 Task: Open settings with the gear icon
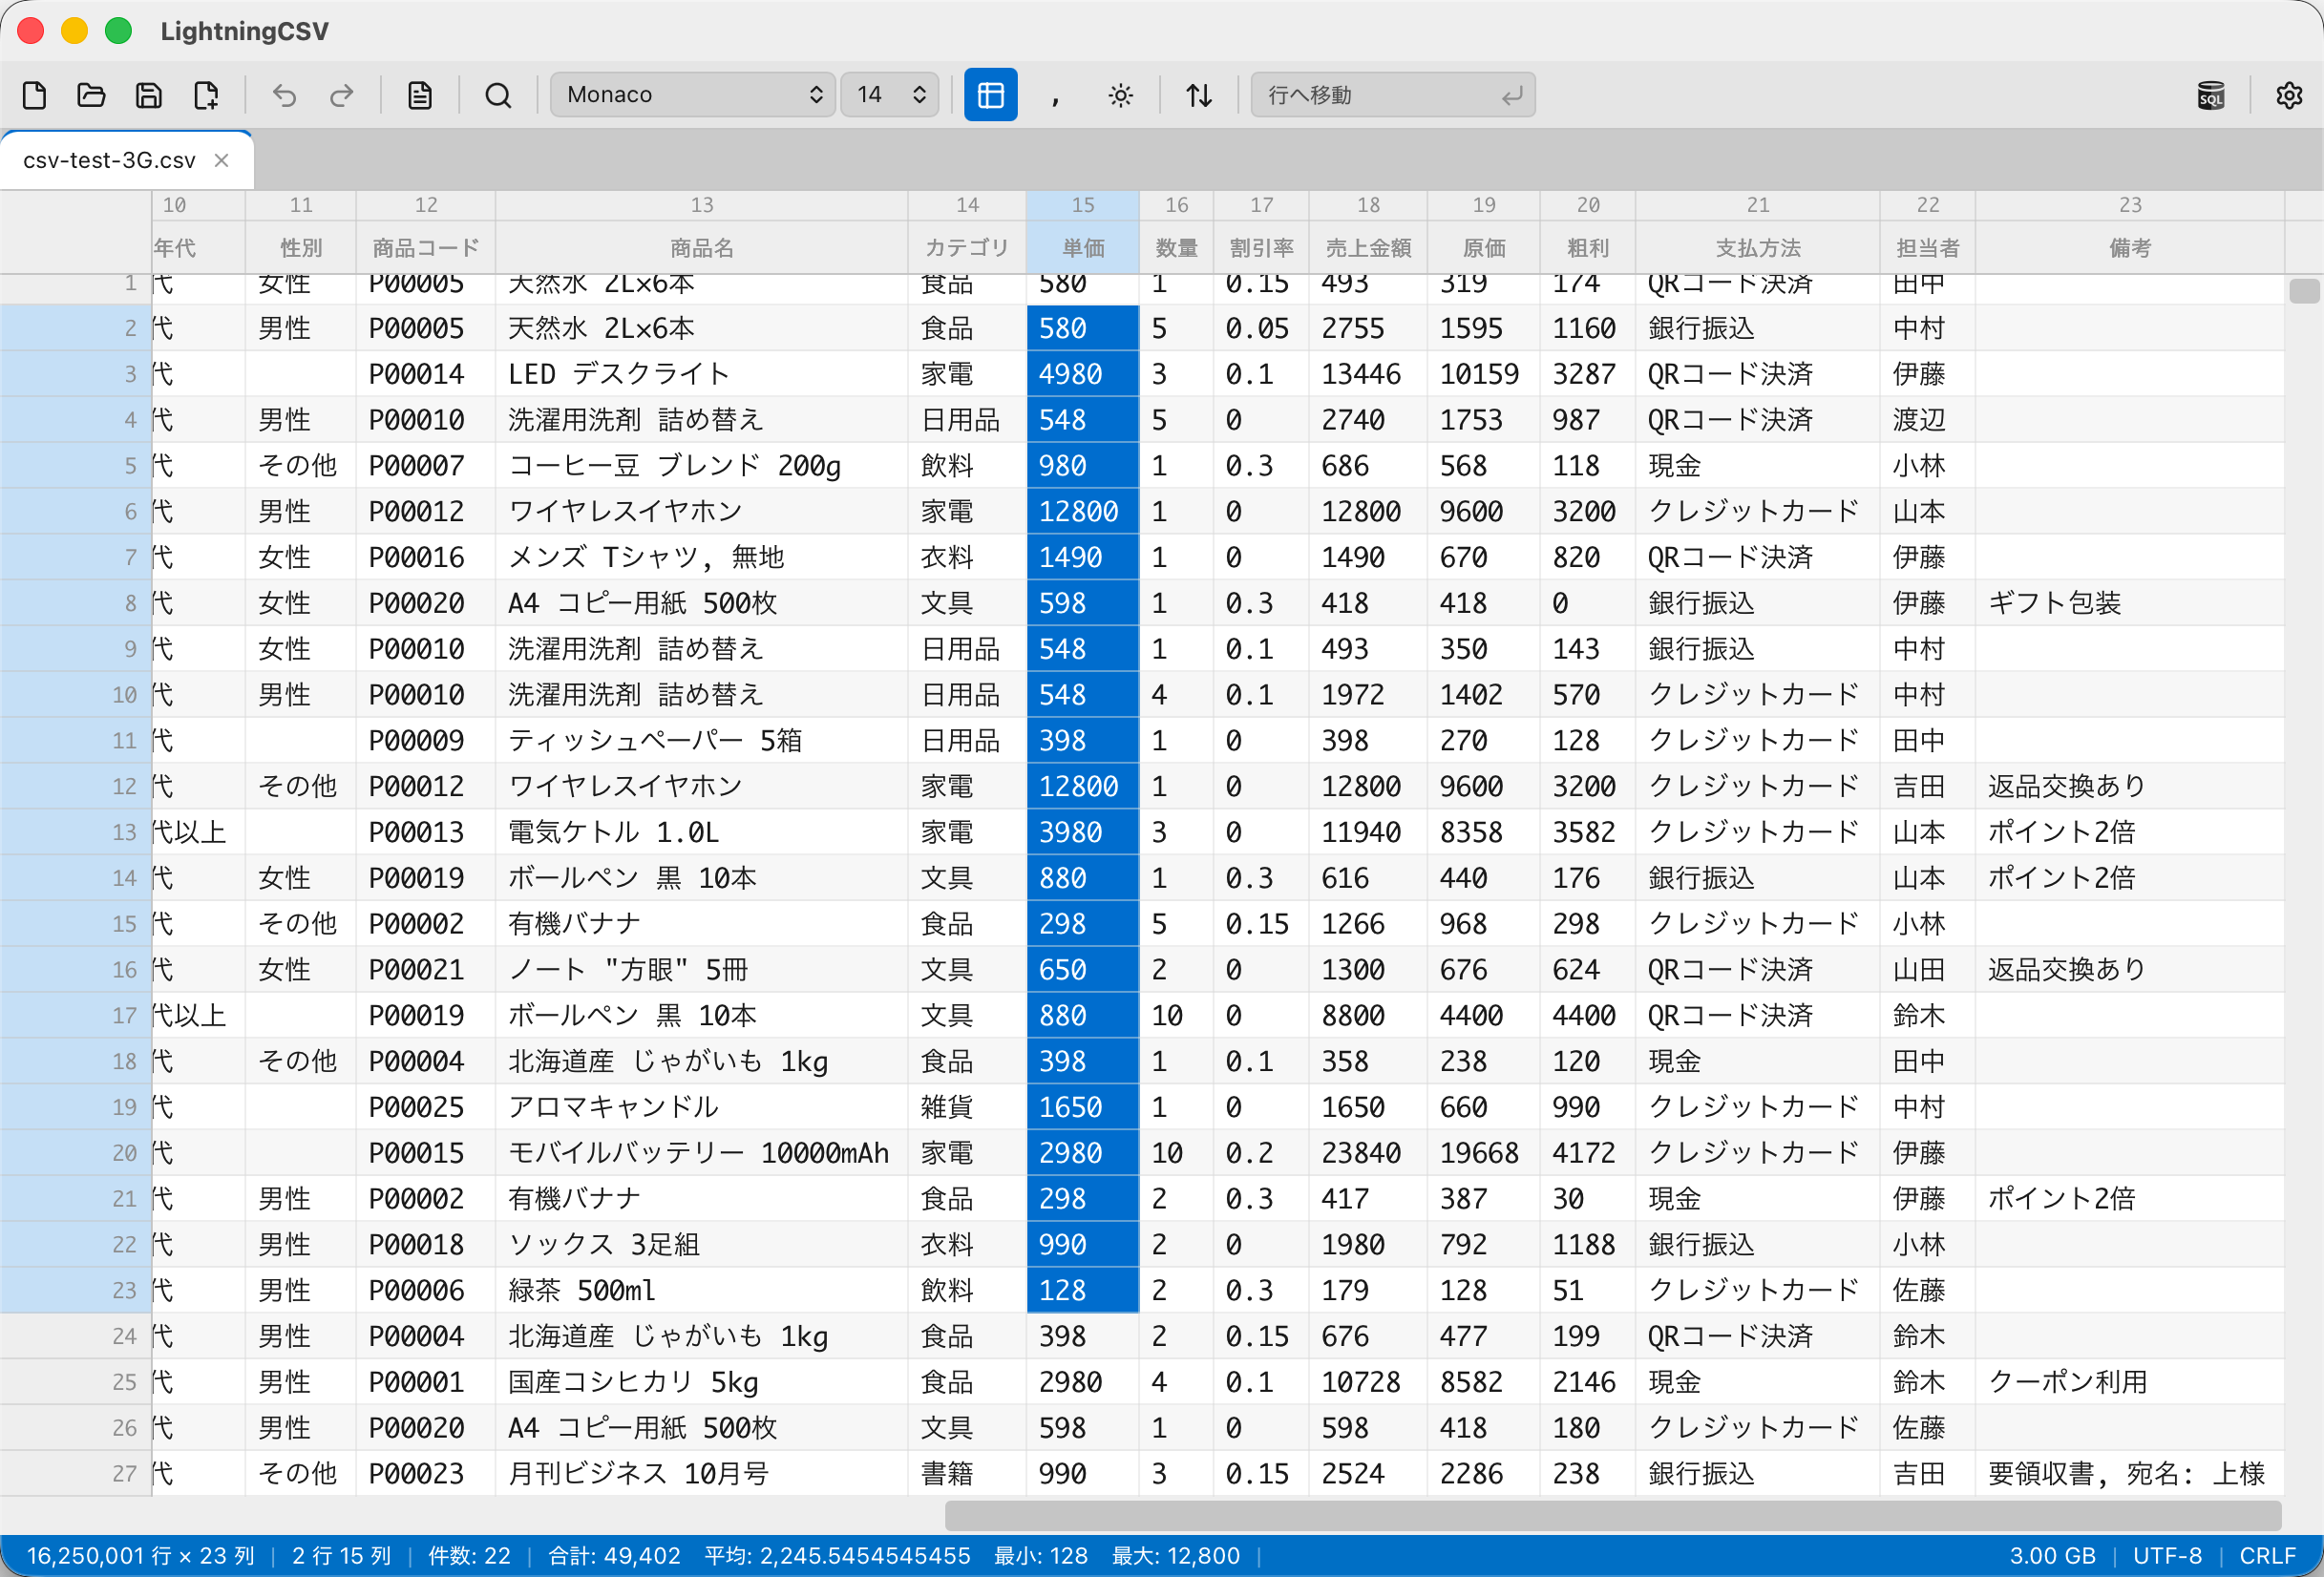[2289, 95]
